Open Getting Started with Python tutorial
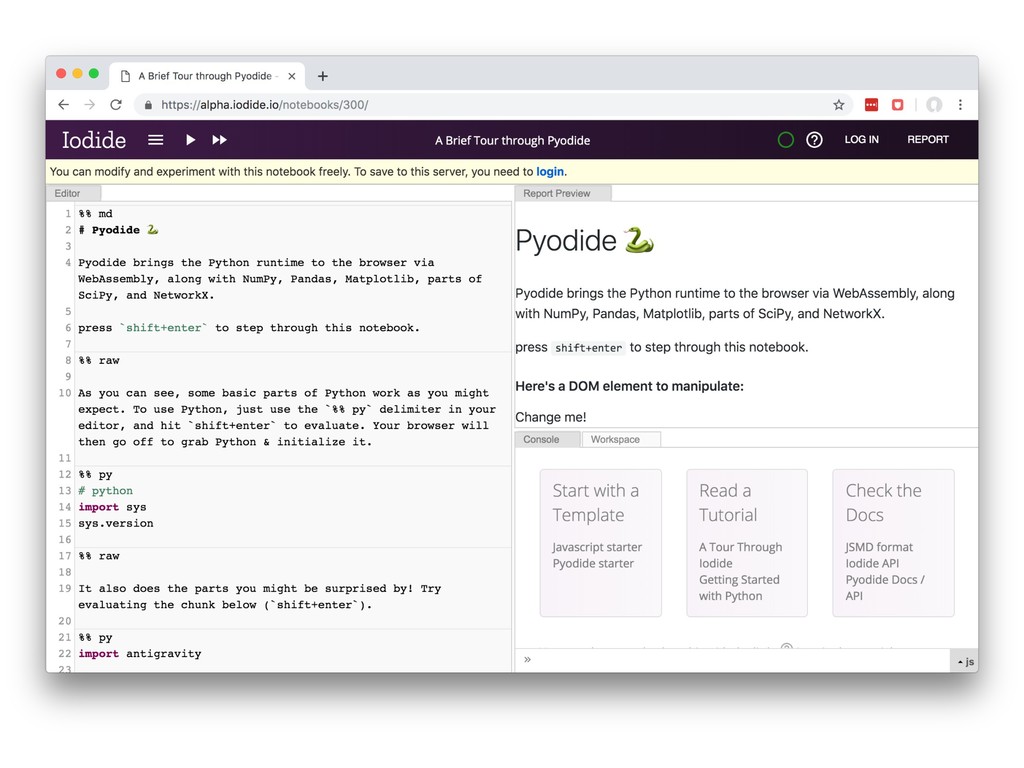The height and width of the screenshot is (768, 1024). coord(739,588)
